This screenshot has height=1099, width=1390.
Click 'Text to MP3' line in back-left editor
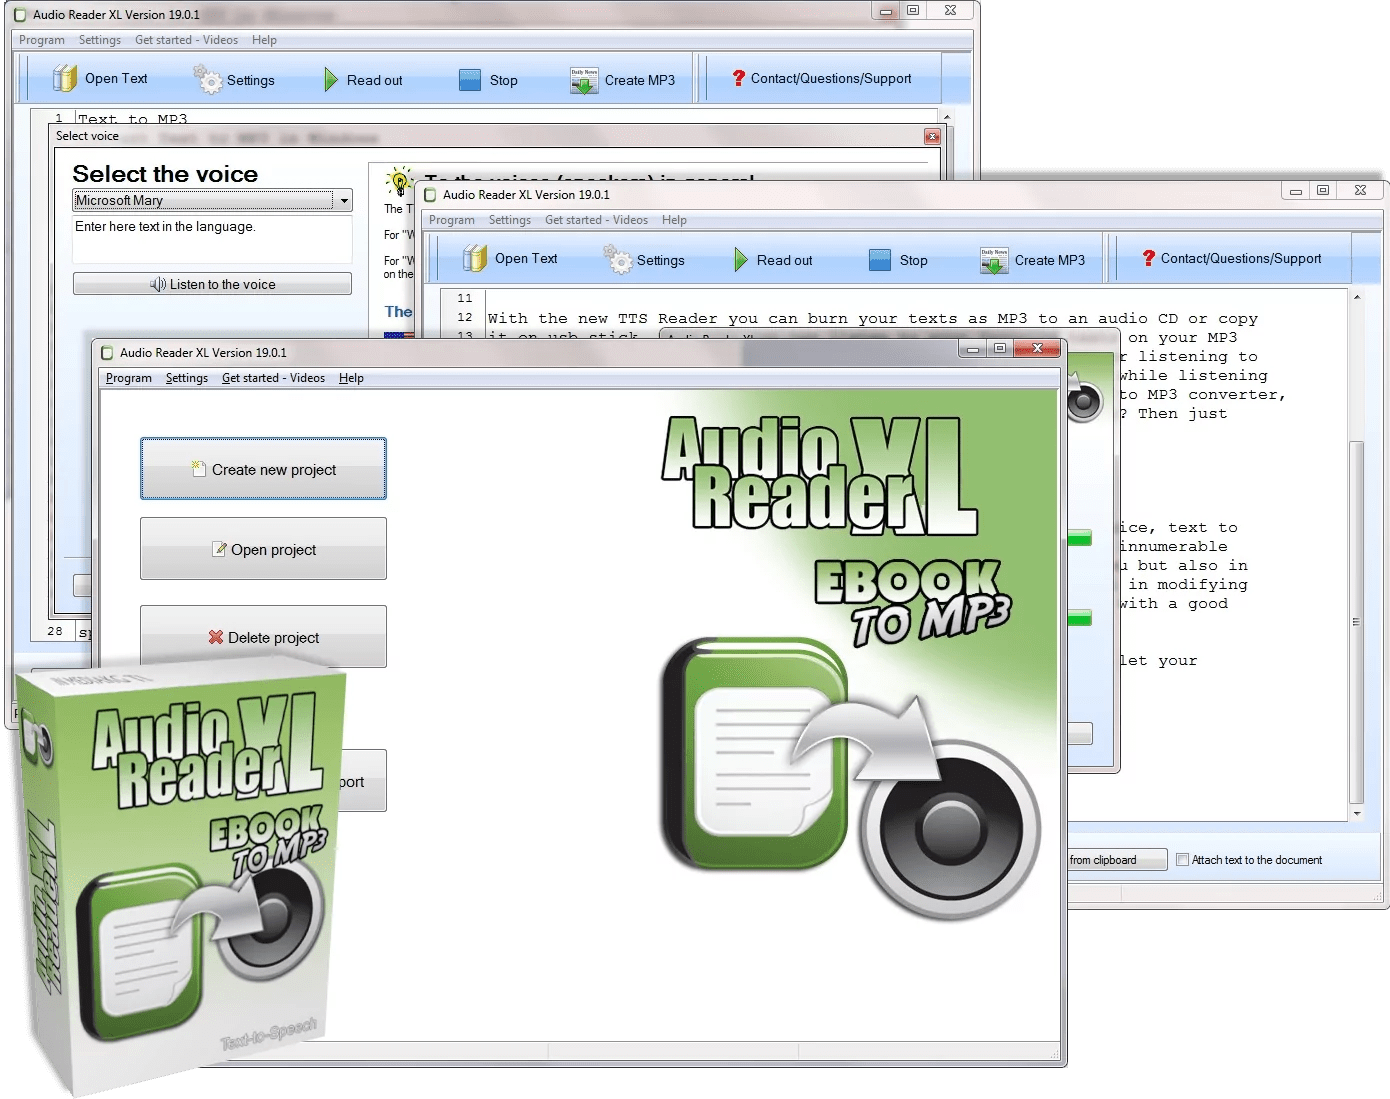(133, 118)
